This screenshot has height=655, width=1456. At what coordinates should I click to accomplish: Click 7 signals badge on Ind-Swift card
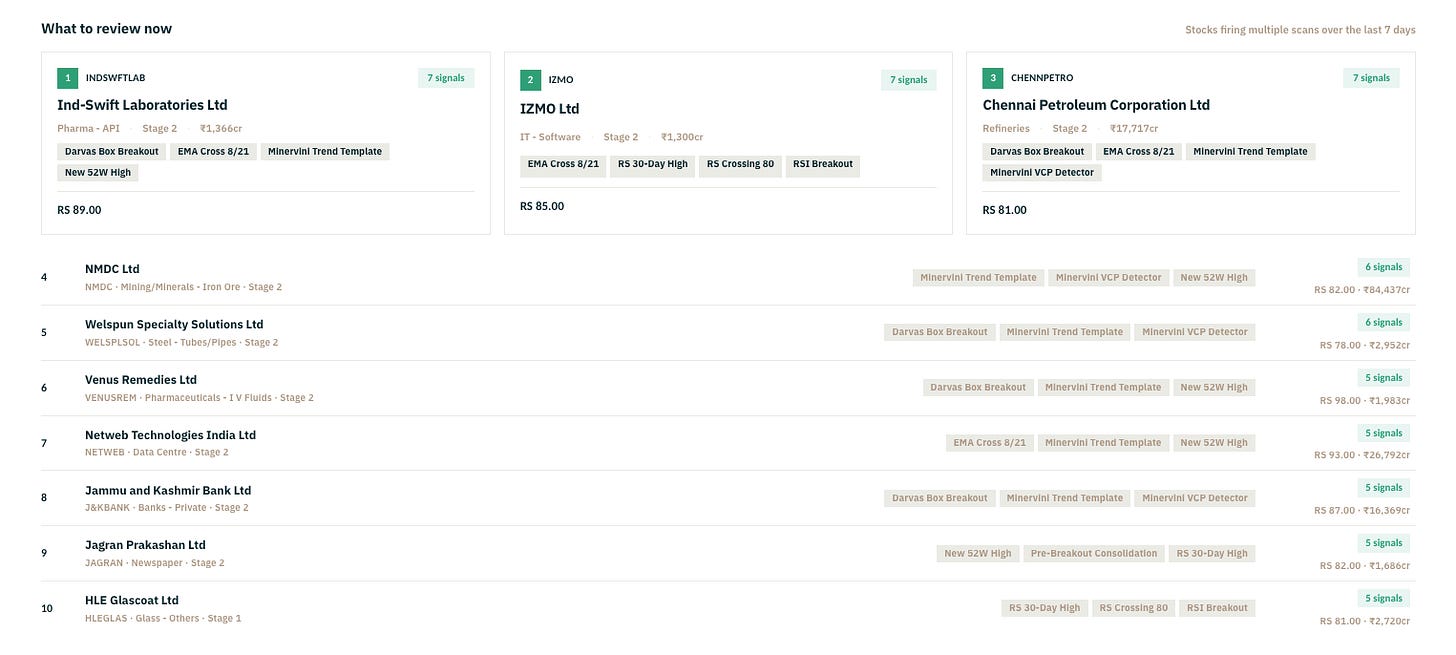(x=446, y=78)
